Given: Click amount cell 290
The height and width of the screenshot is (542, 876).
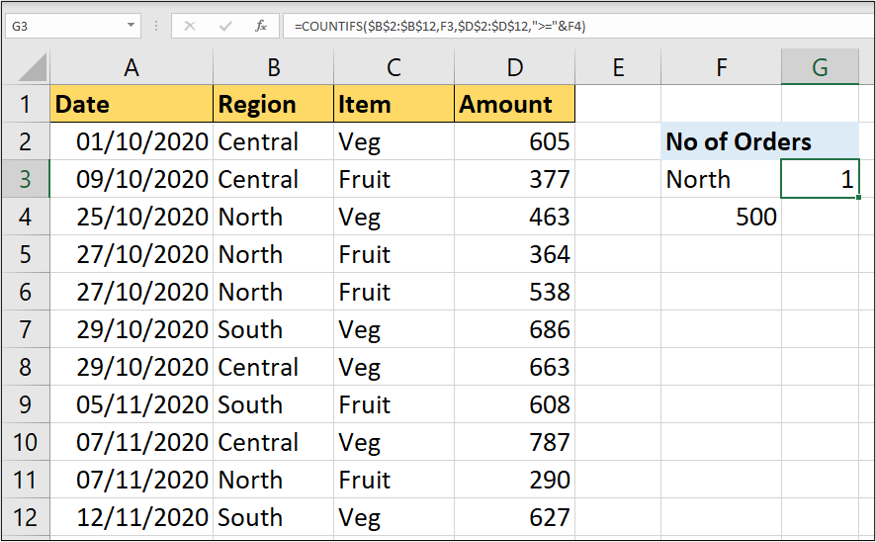Looking at the screenshot, I should click(515, 479).
